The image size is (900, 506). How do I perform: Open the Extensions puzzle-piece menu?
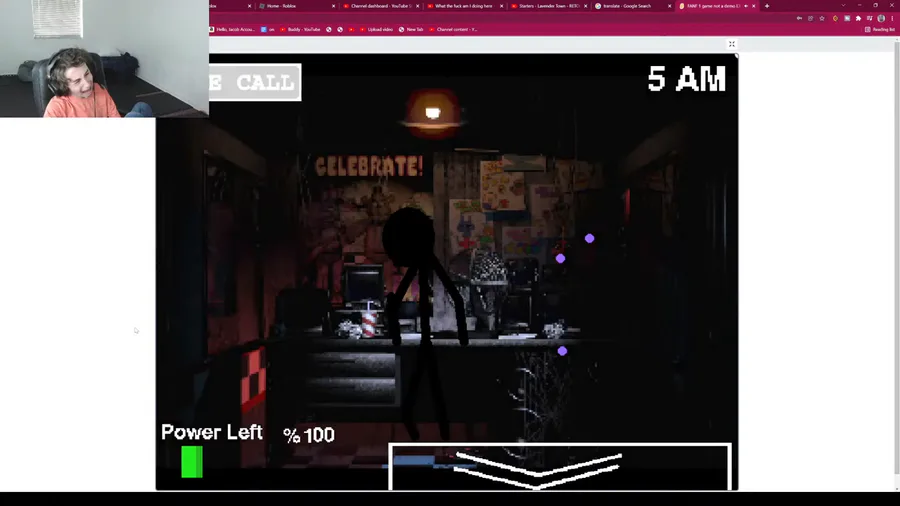[x=859, y=18]
